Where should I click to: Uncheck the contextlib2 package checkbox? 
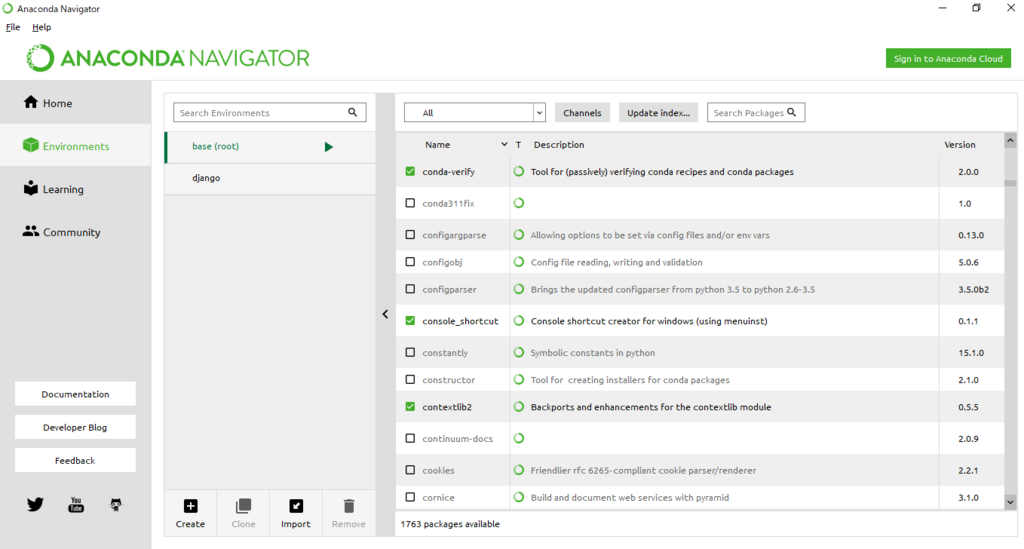[410, 407]
